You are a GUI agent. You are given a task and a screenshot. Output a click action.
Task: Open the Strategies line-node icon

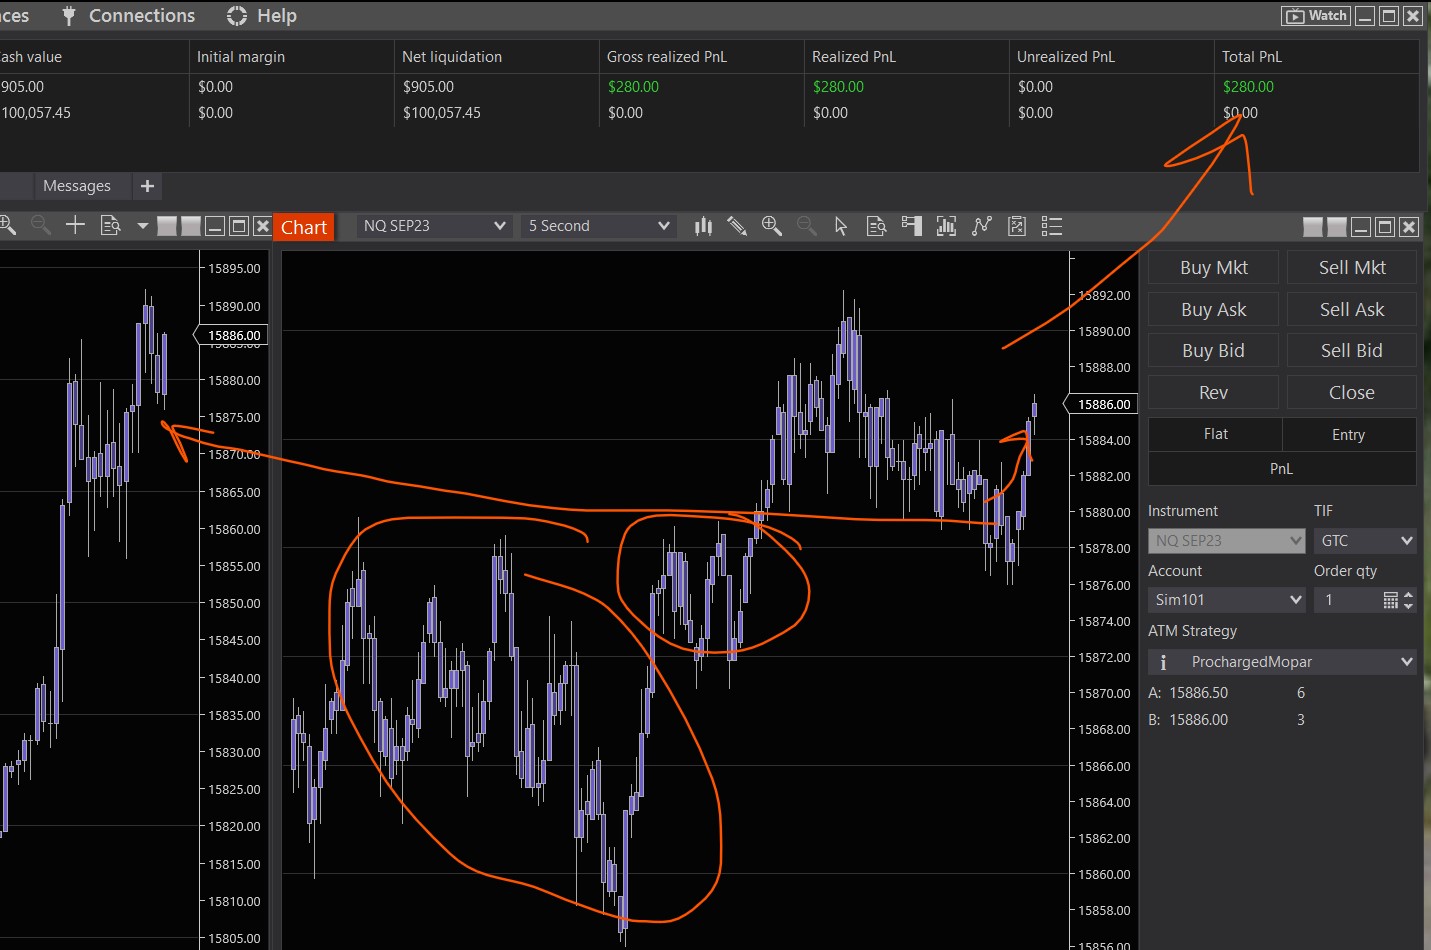coord(982,226)
